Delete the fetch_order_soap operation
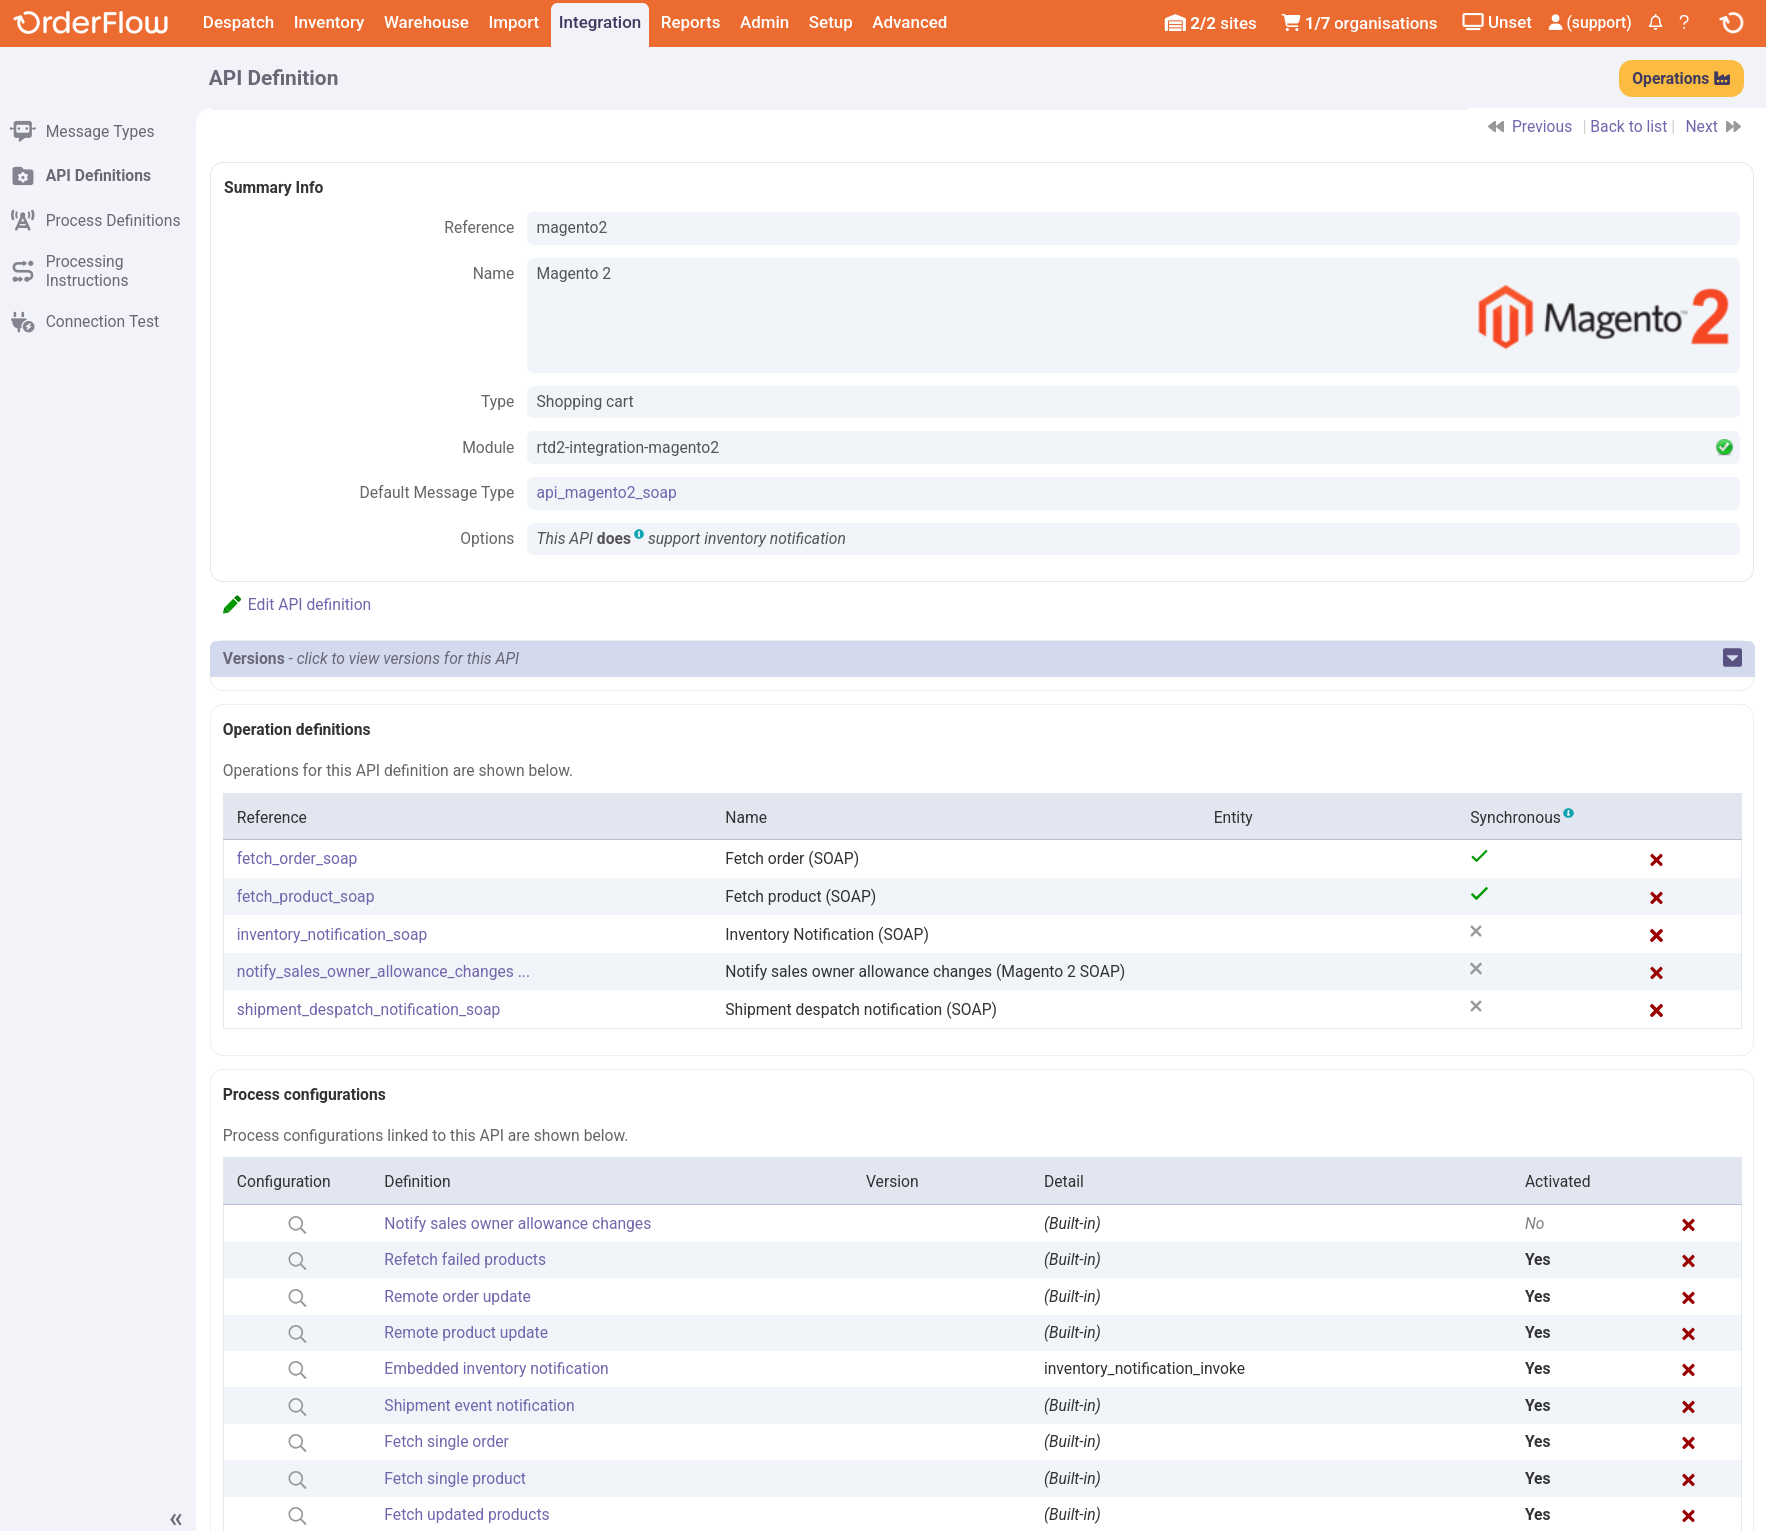Viewport: 1767px width, 1532px height. 1656,860
